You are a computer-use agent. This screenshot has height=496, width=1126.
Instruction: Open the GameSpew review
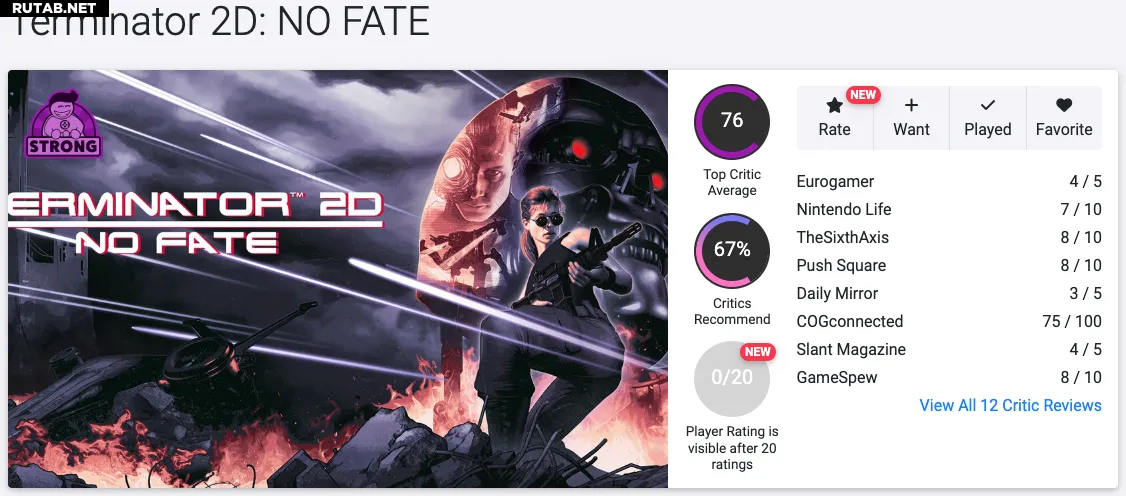(837, 377)
